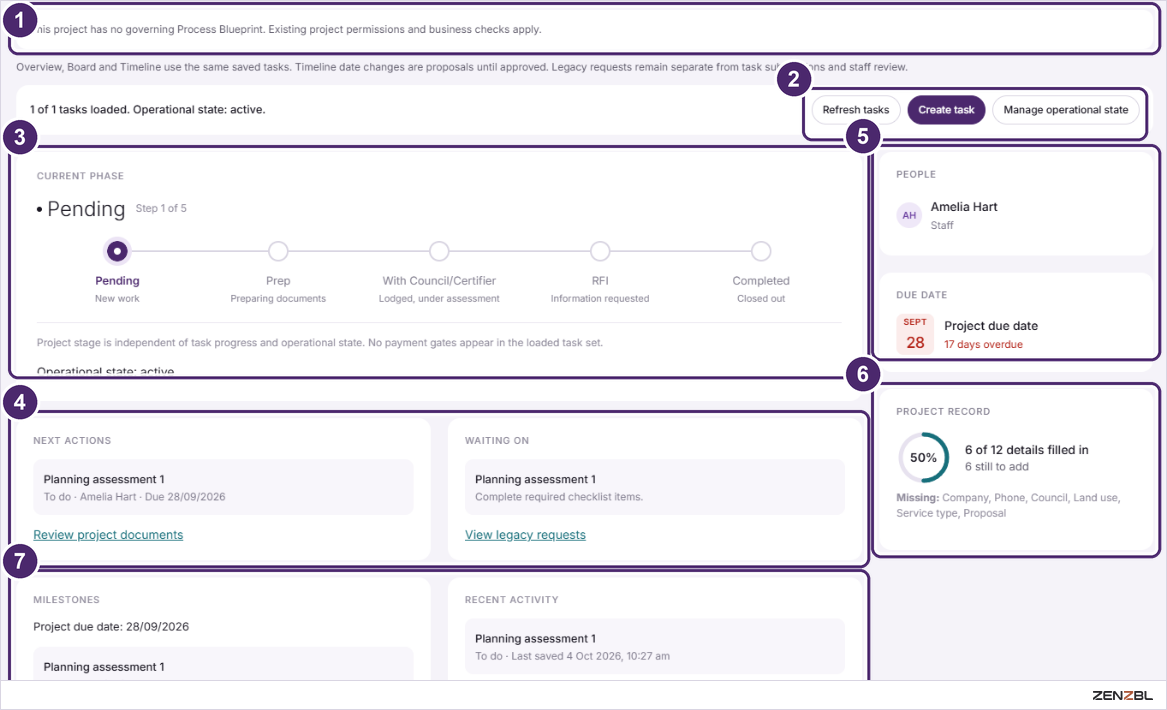This screenshot has height=710, width=1167.
Task: Click the Refresh tasks button
Action: [x=855, y=109]
